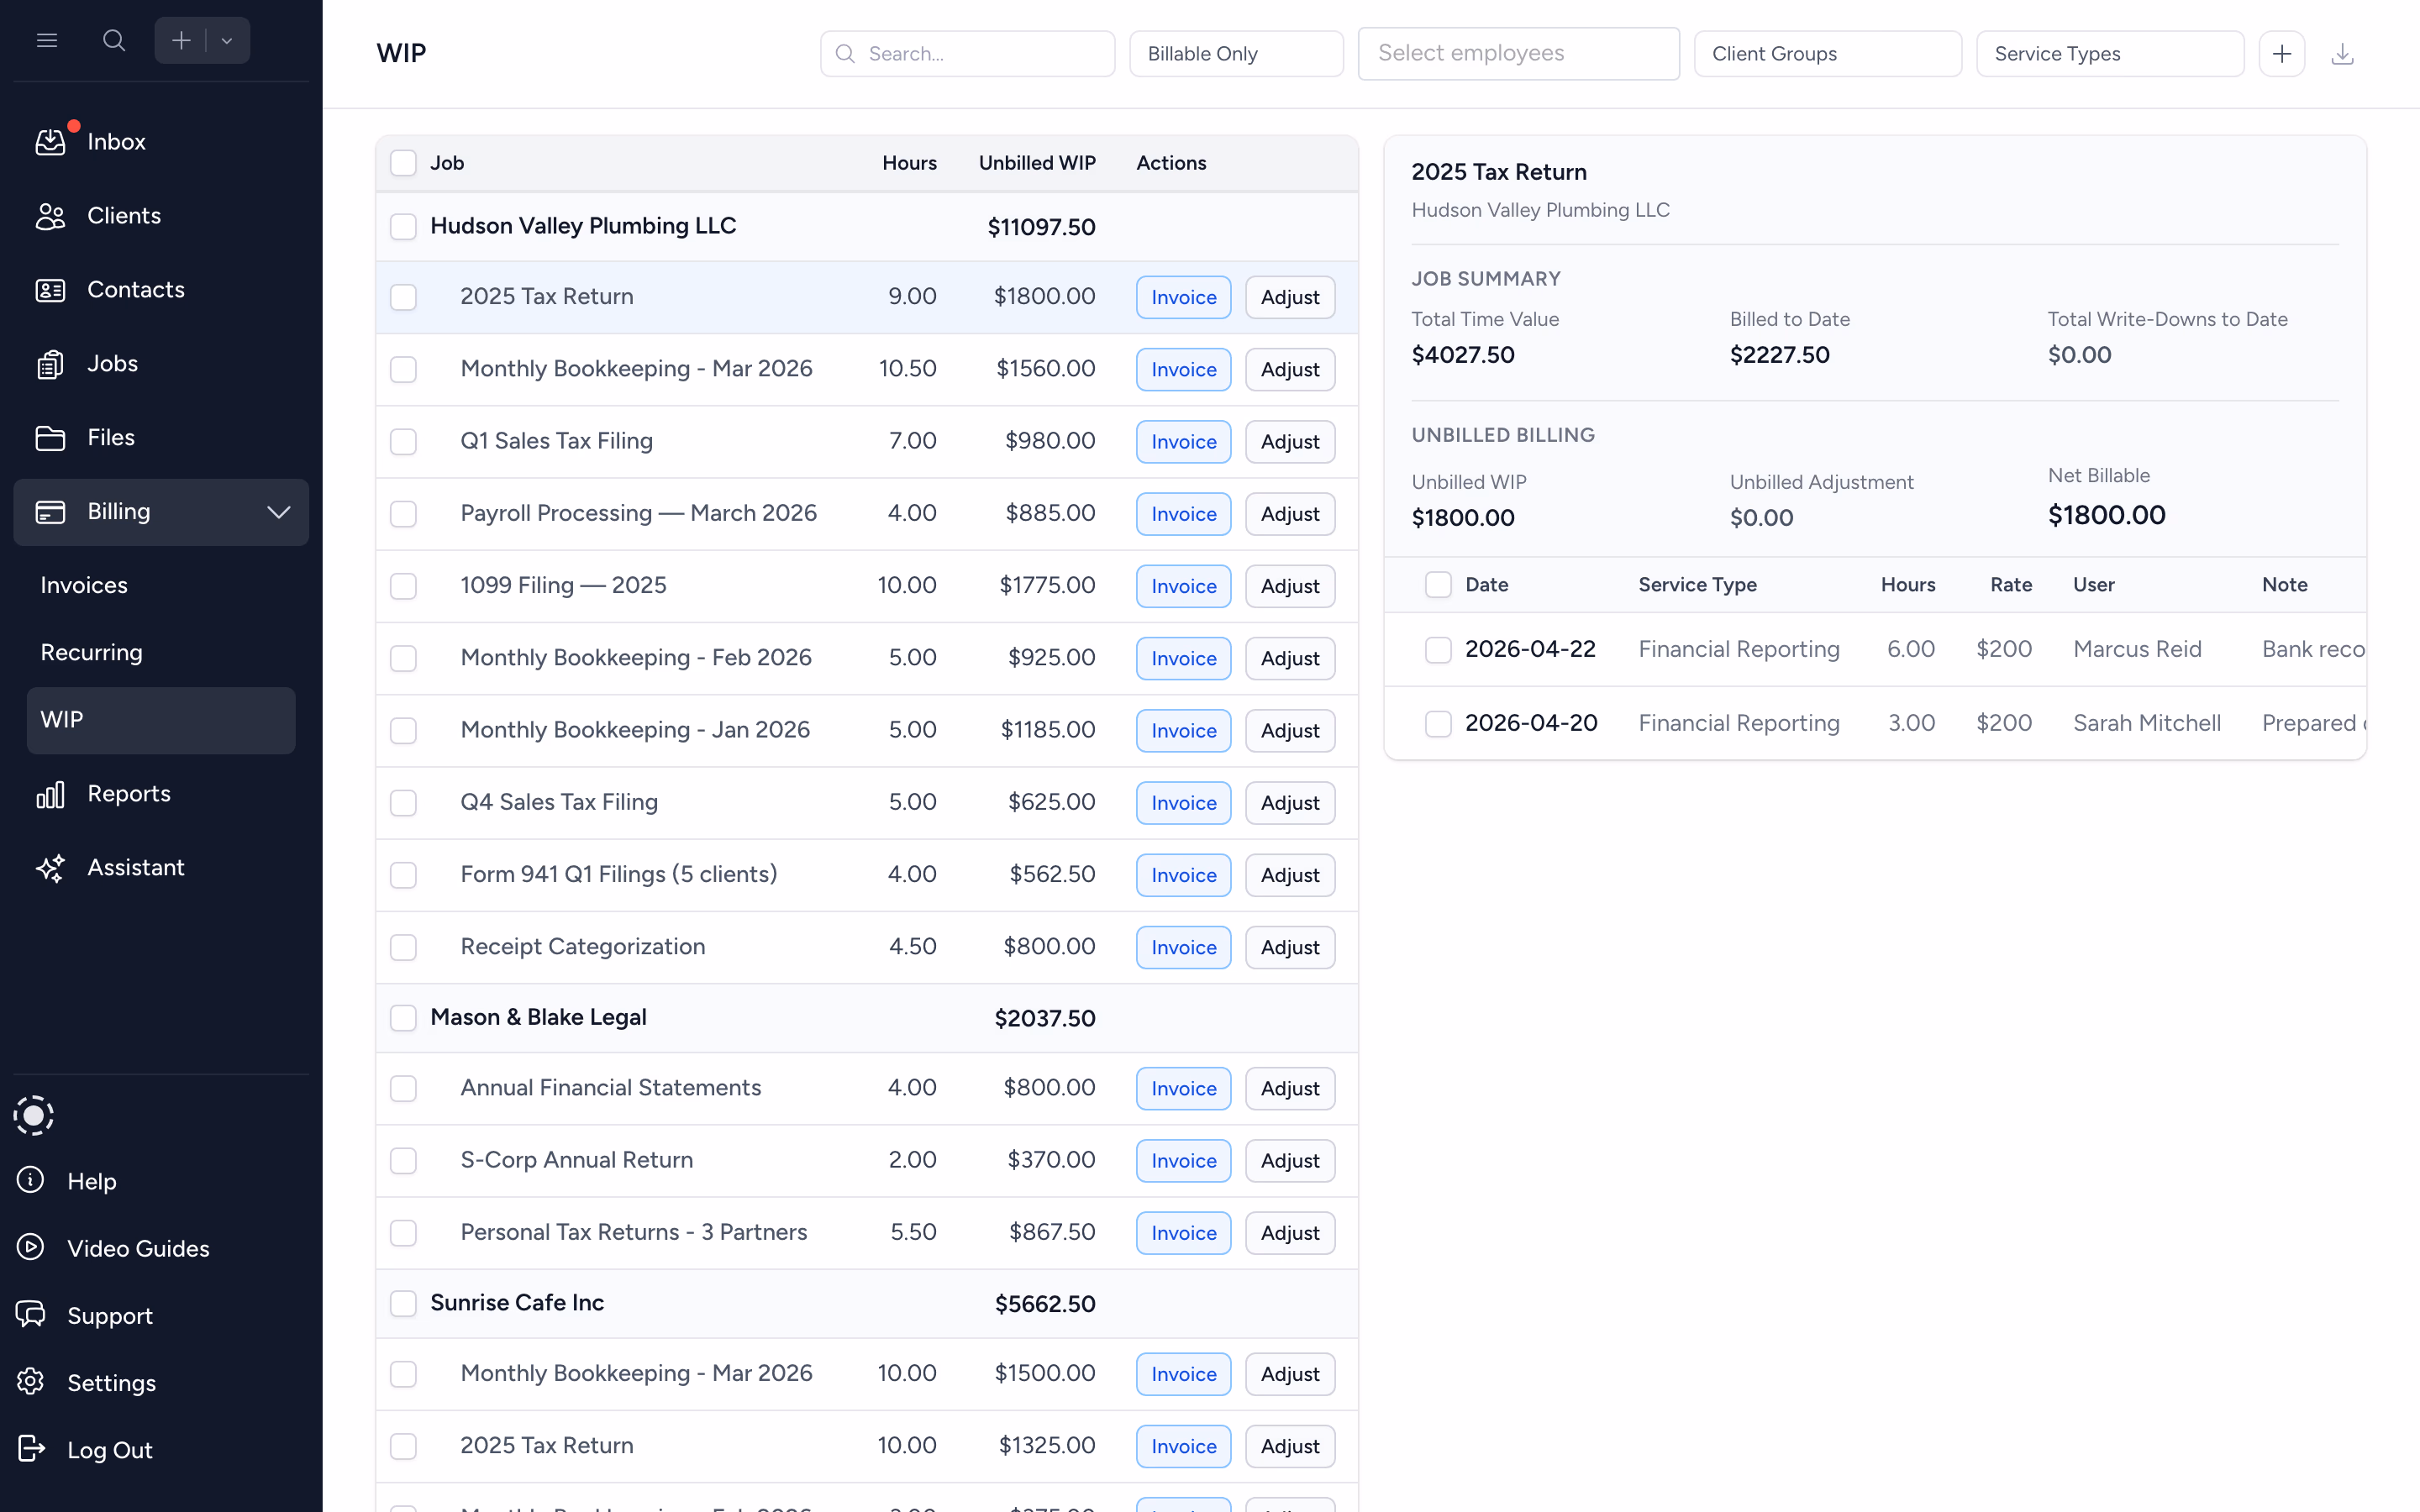2420x1512 pixels.
Task: Check the select-all checkbox in the Job header
Action: (x=403, y=163)
